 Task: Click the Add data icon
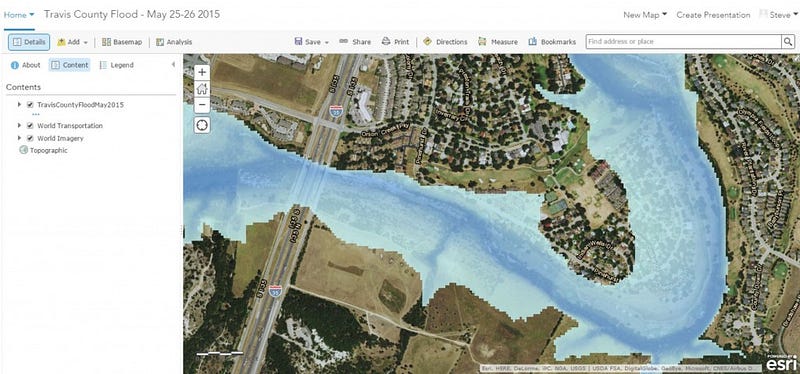(61, 42)
